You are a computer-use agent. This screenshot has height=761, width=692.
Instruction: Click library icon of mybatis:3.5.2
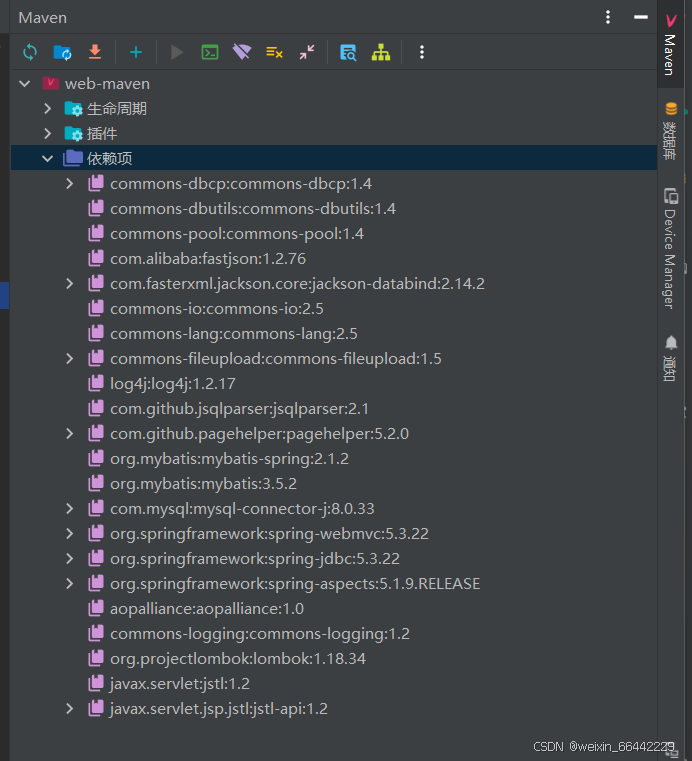[x=96, y=483]
